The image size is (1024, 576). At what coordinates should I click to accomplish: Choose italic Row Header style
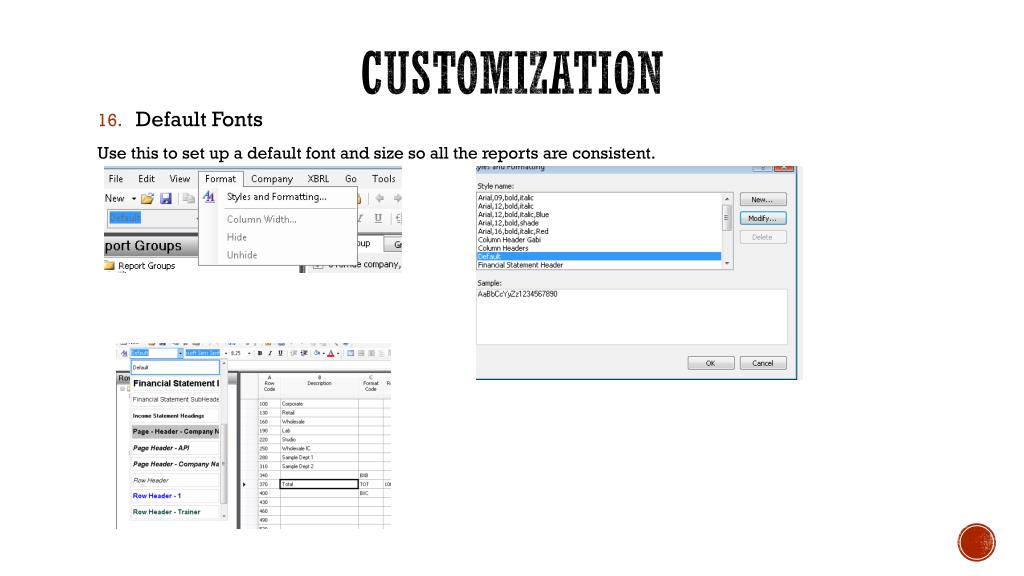pos(176,480)
